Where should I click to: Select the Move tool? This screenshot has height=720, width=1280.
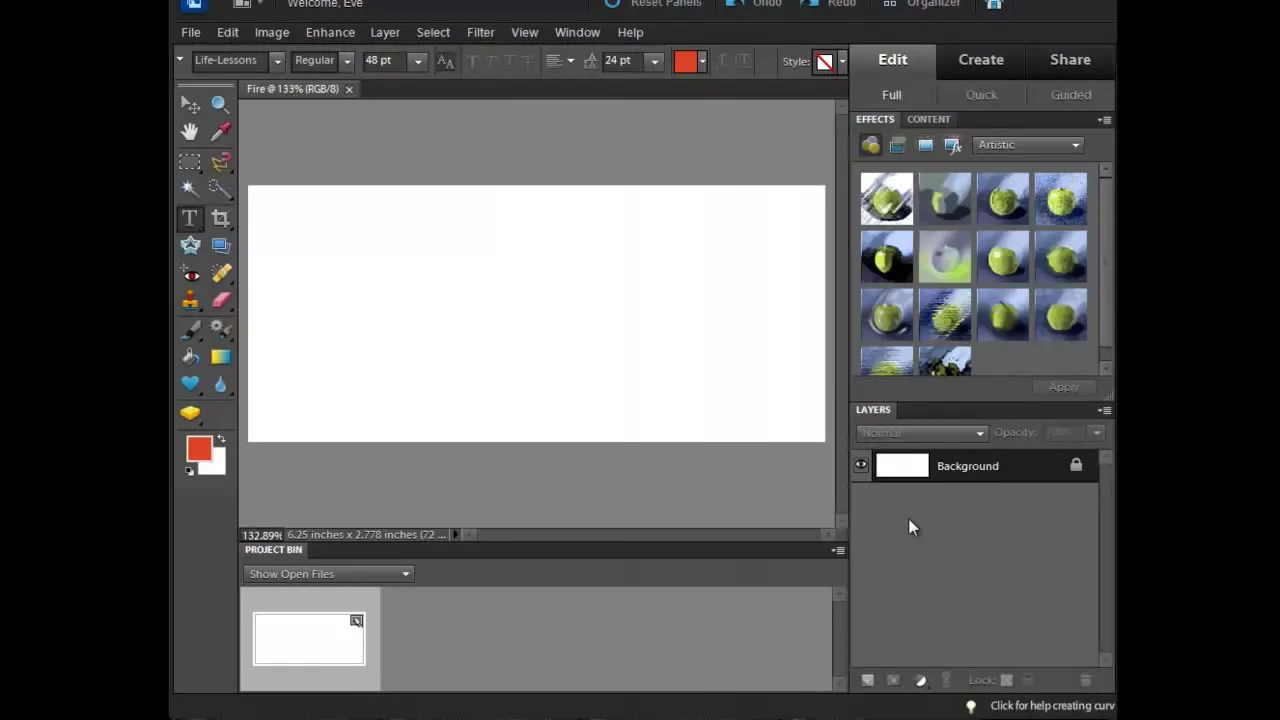190,104
